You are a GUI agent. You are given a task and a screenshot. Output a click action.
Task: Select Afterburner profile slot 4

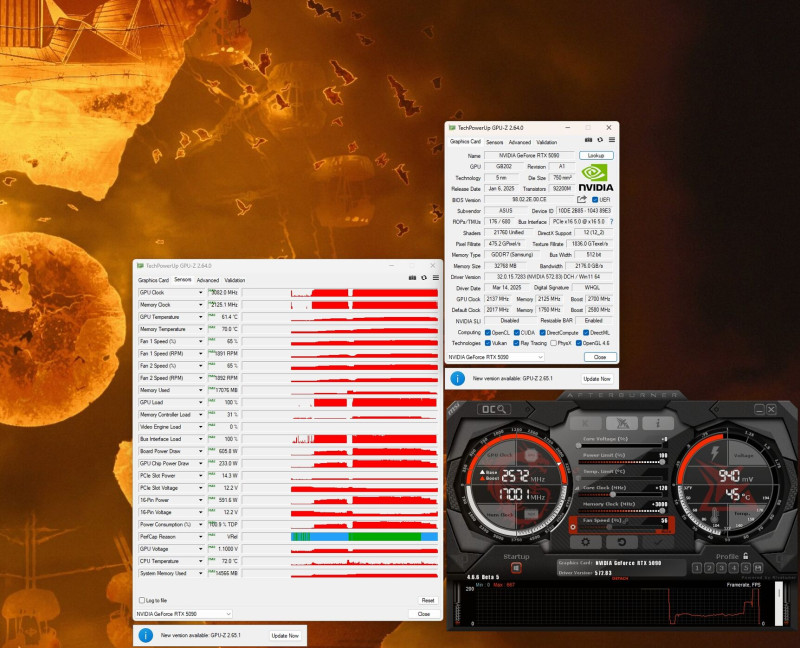click(x=734, y=567)
